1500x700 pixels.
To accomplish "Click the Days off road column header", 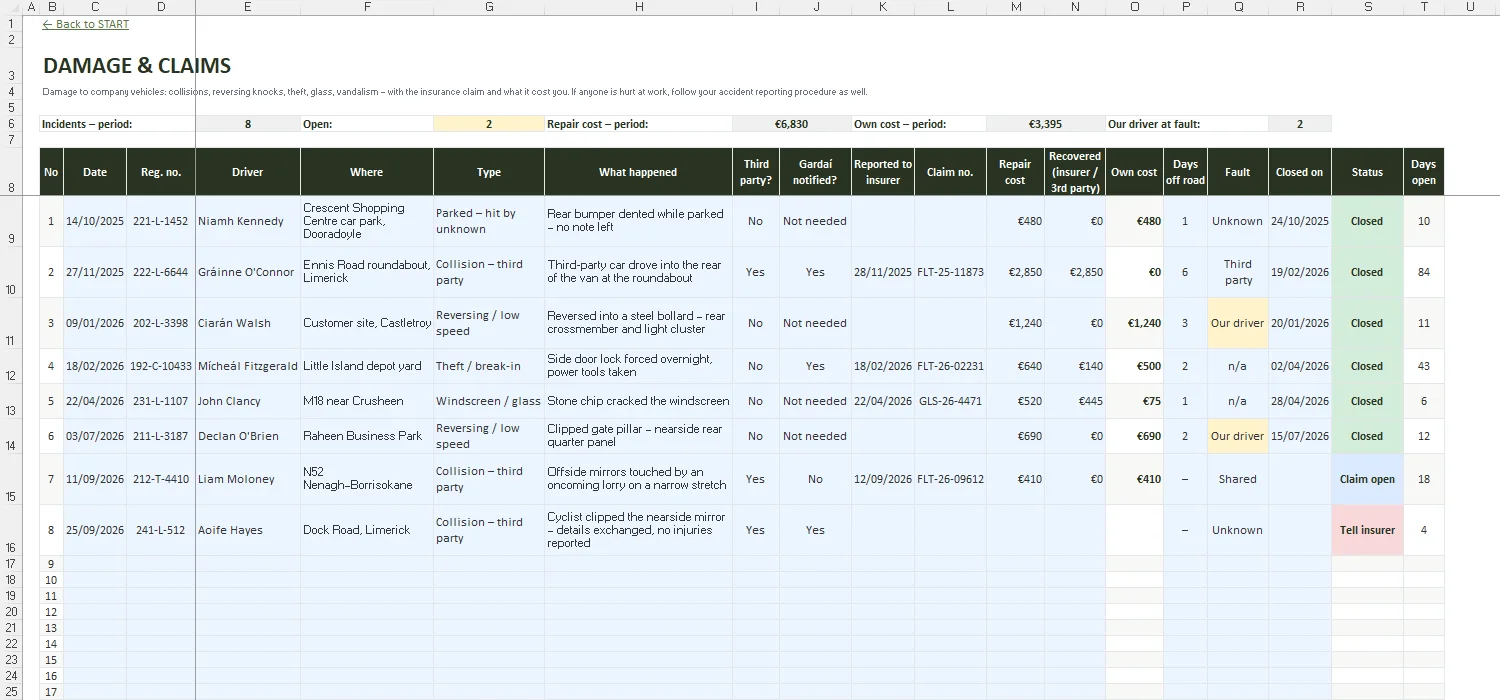I will point(1185,172).
